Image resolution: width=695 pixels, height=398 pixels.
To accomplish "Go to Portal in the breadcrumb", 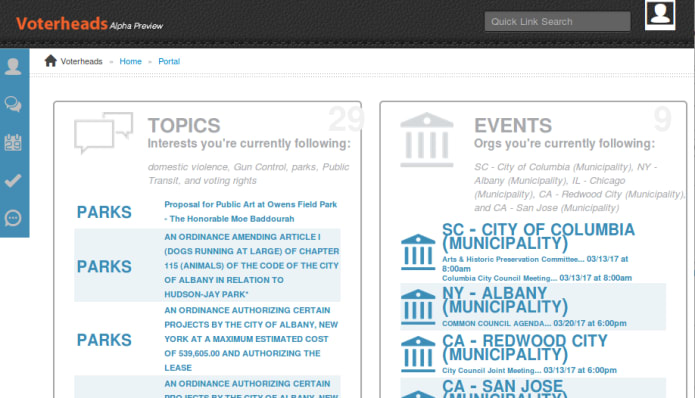I will [x=169, y=61].
